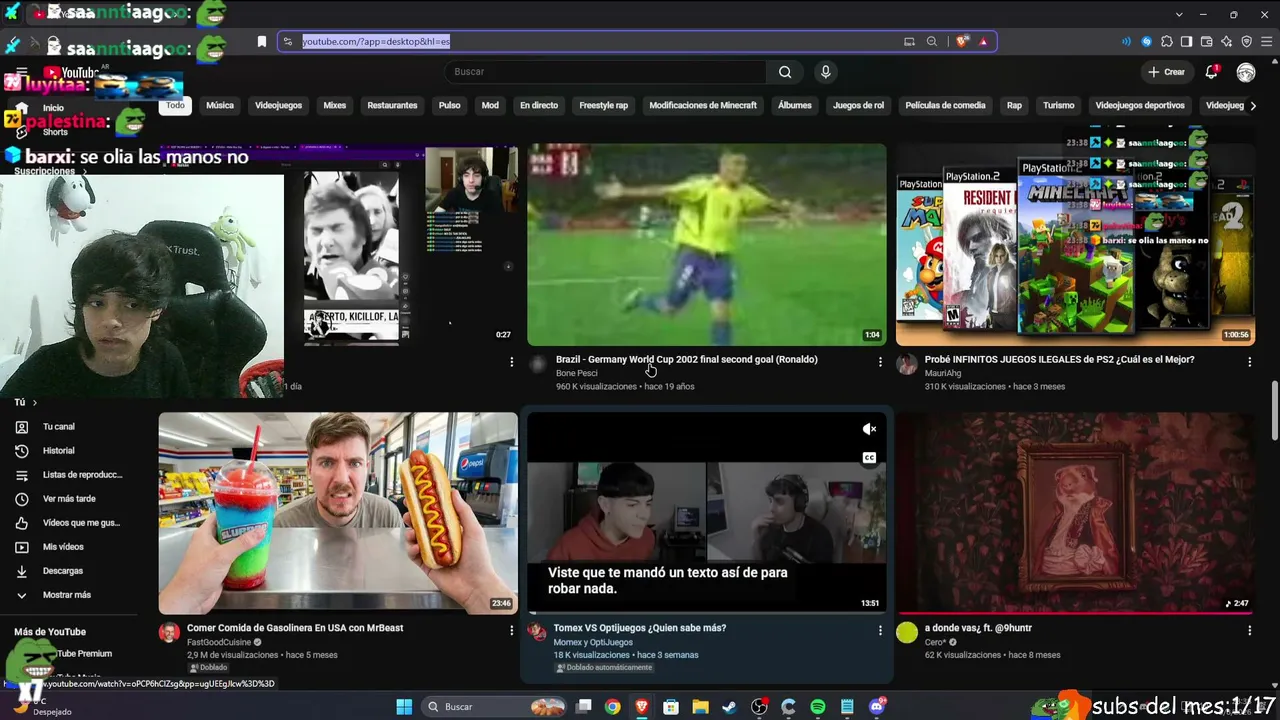
Task: Open Brave VPN shield icon
Action: [1246, 41]
